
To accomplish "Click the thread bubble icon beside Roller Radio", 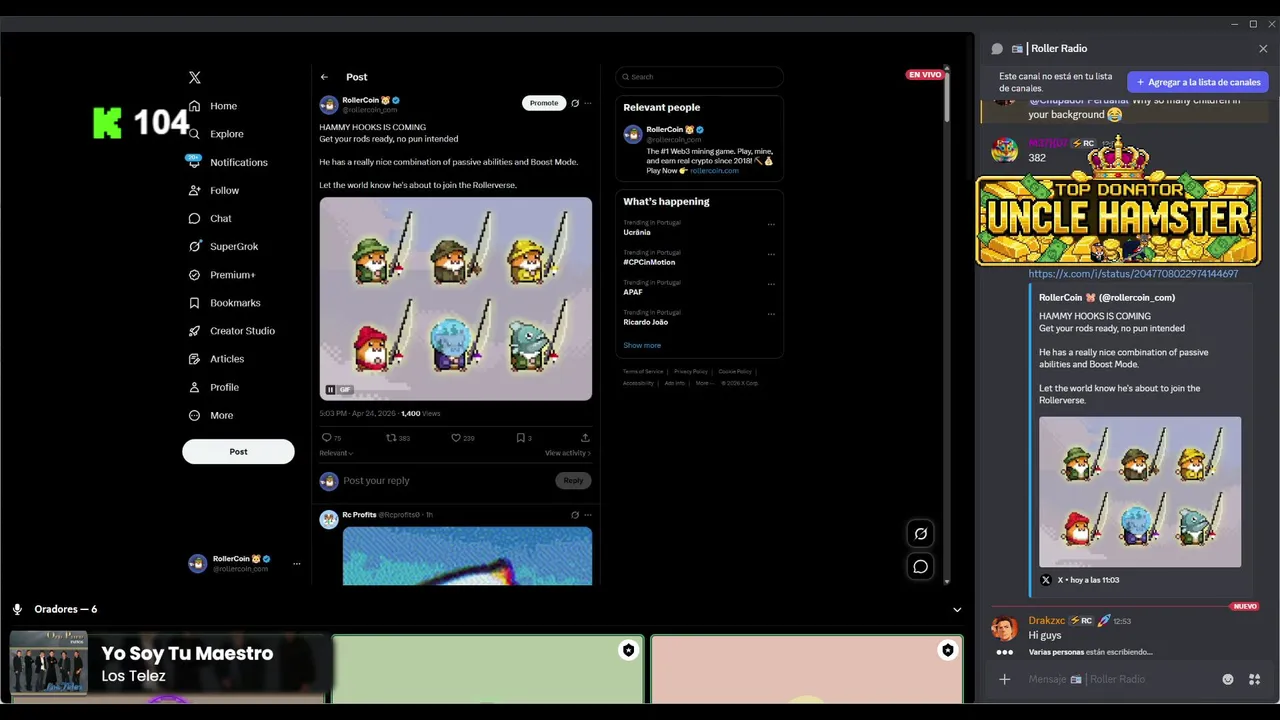I will point(997,49).
